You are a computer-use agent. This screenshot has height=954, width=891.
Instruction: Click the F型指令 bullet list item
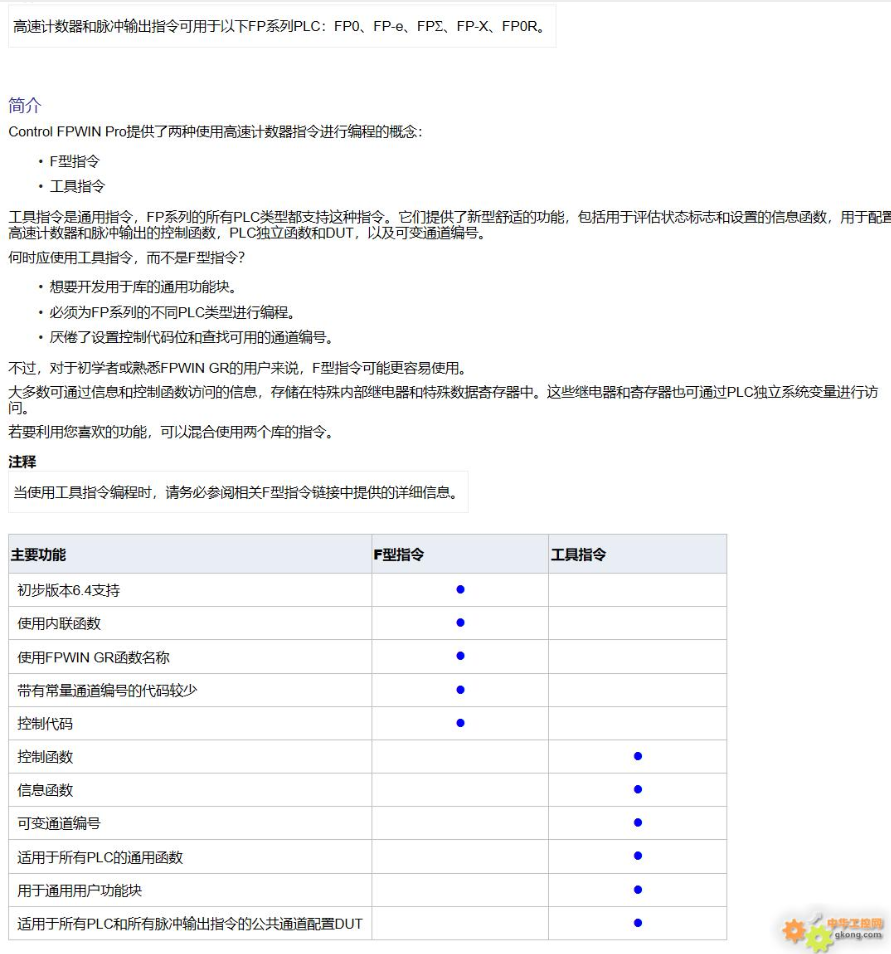tap(75, 161)
